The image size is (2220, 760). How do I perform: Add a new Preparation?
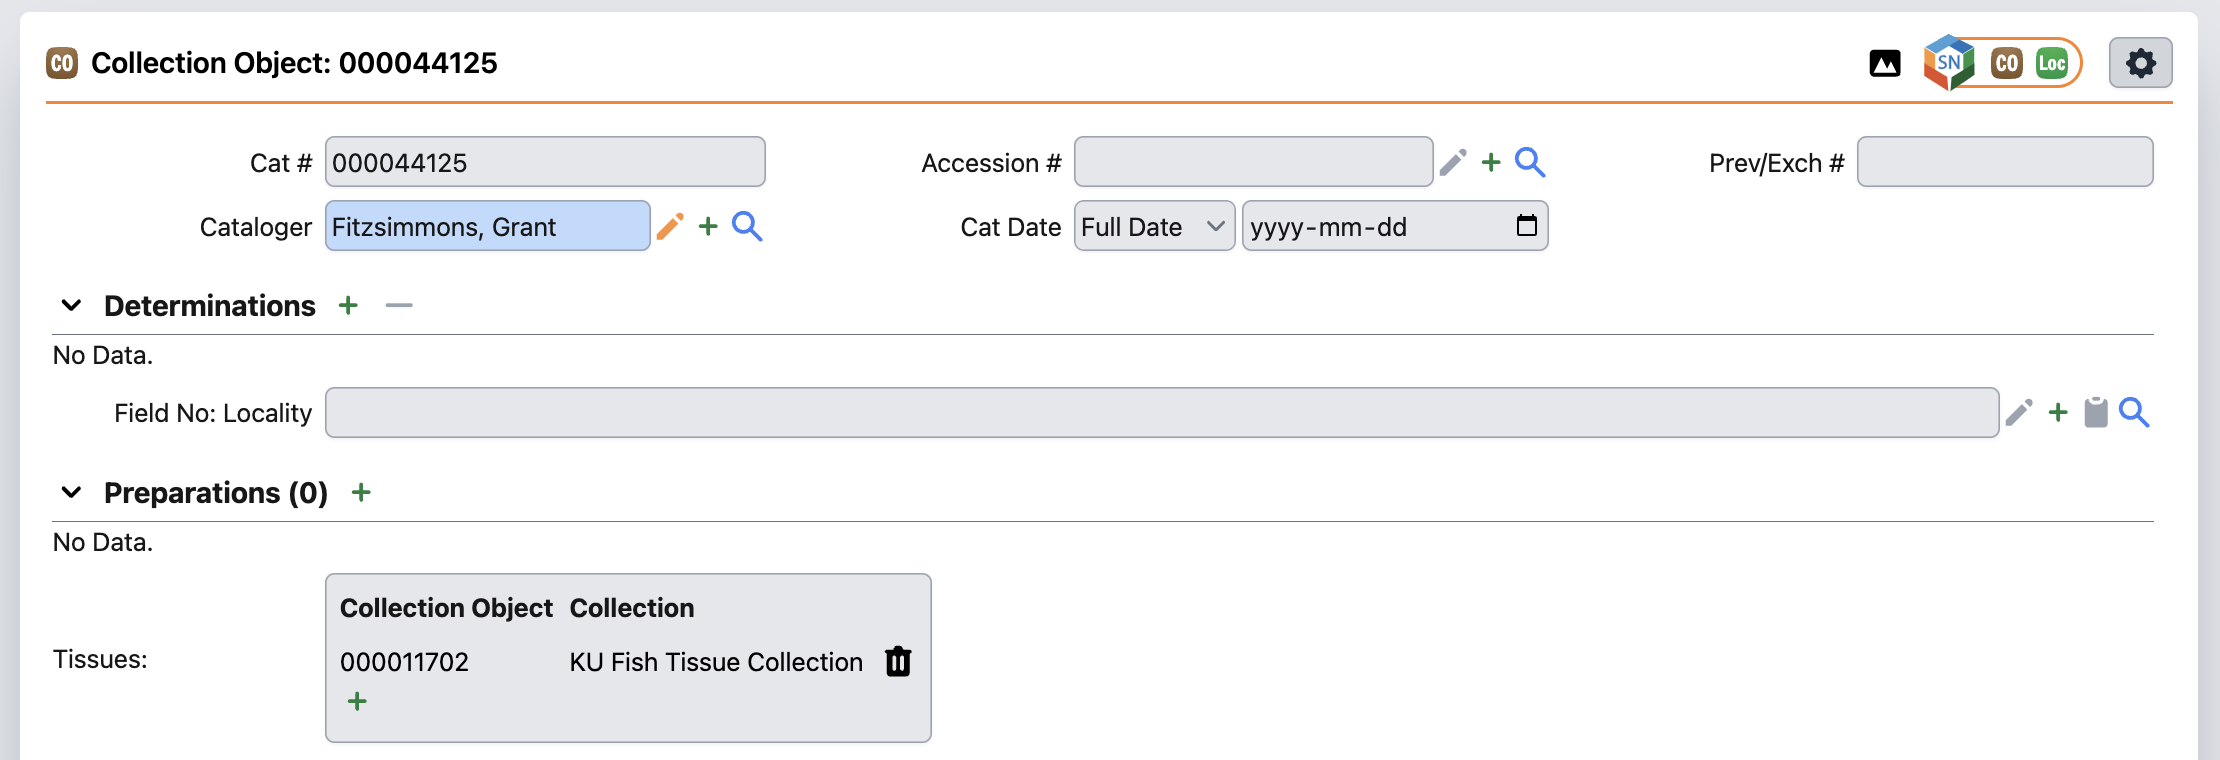point(361,493)
